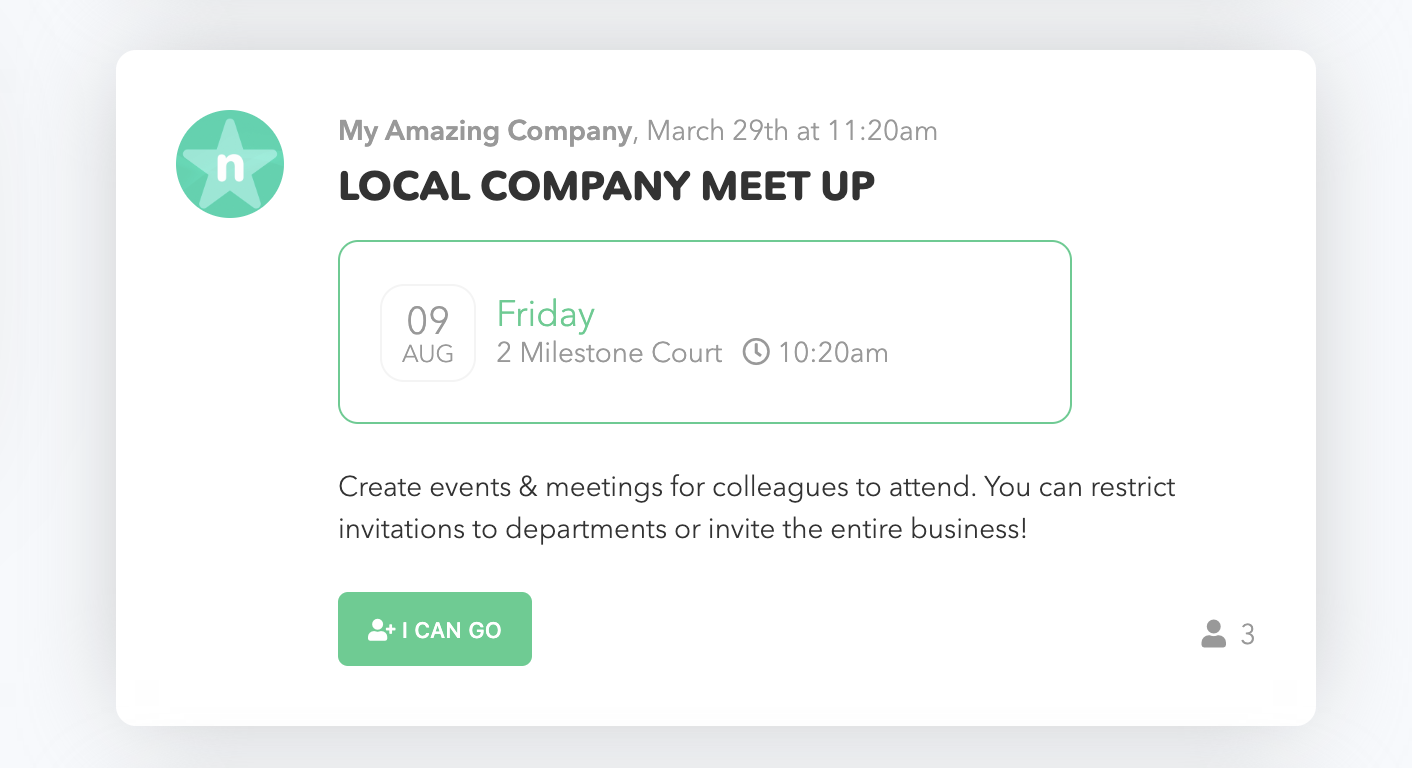This screenshot has width=1412, height=768.
Task: Click the clock icon beside 10:20am
Action: coord(756,352)
